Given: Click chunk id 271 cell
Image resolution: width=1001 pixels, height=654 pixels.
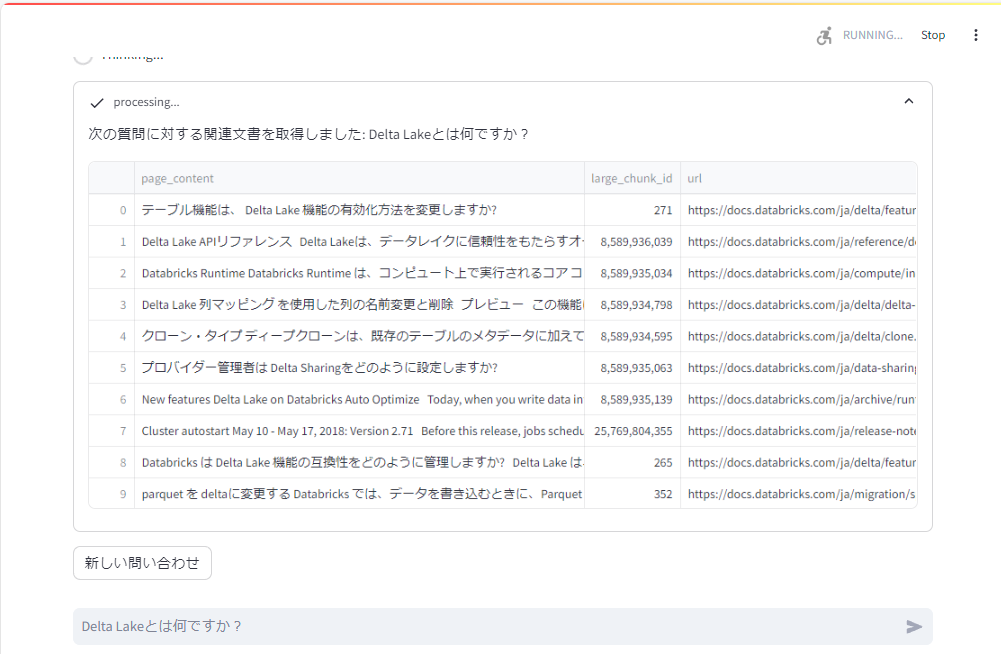Looking at the screenshot, I should tap(632, 210).
